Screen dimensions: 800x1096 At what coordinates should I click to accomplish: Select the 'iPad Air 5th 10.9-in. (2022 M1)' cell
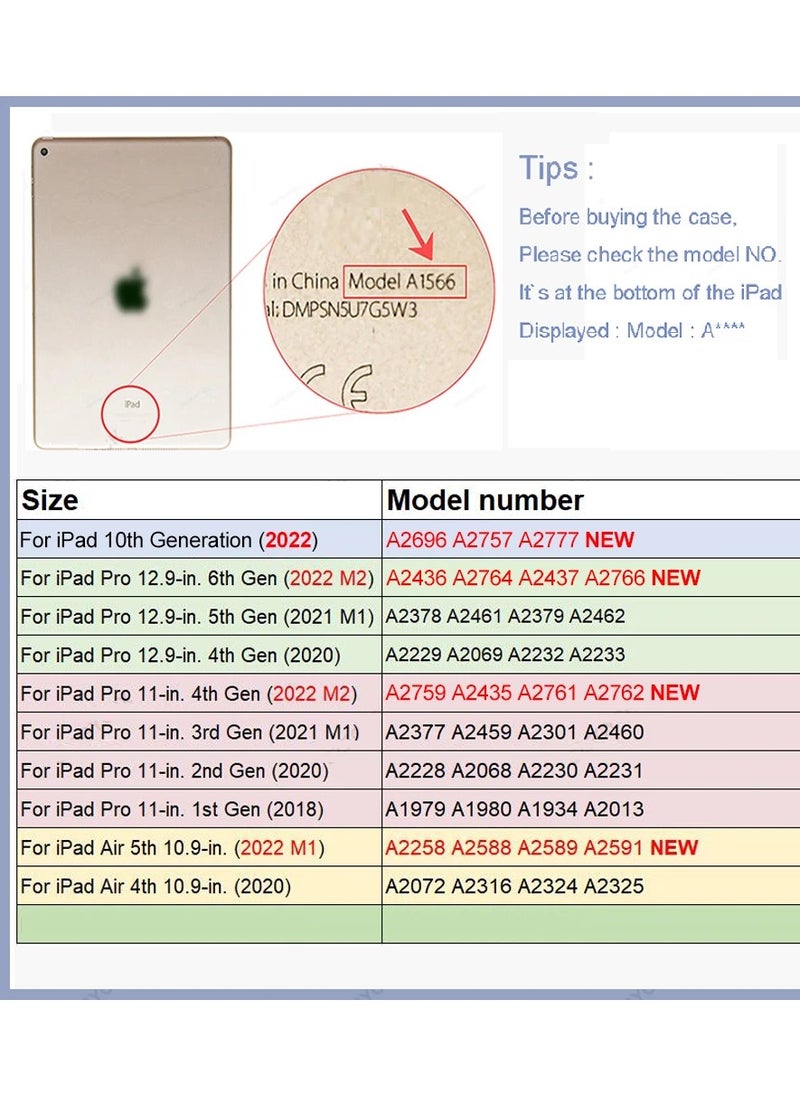point(199,847)
